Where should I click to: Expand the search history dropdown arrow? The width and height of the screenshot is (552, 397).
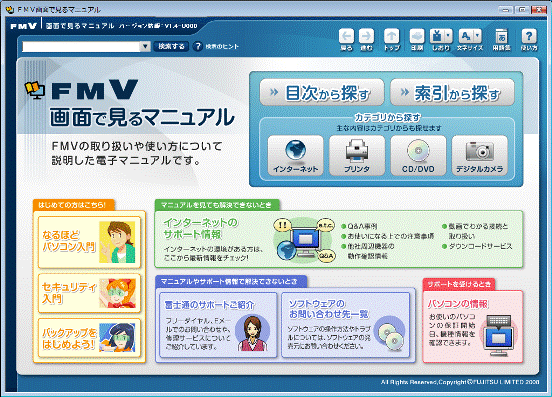coord(145,46)
